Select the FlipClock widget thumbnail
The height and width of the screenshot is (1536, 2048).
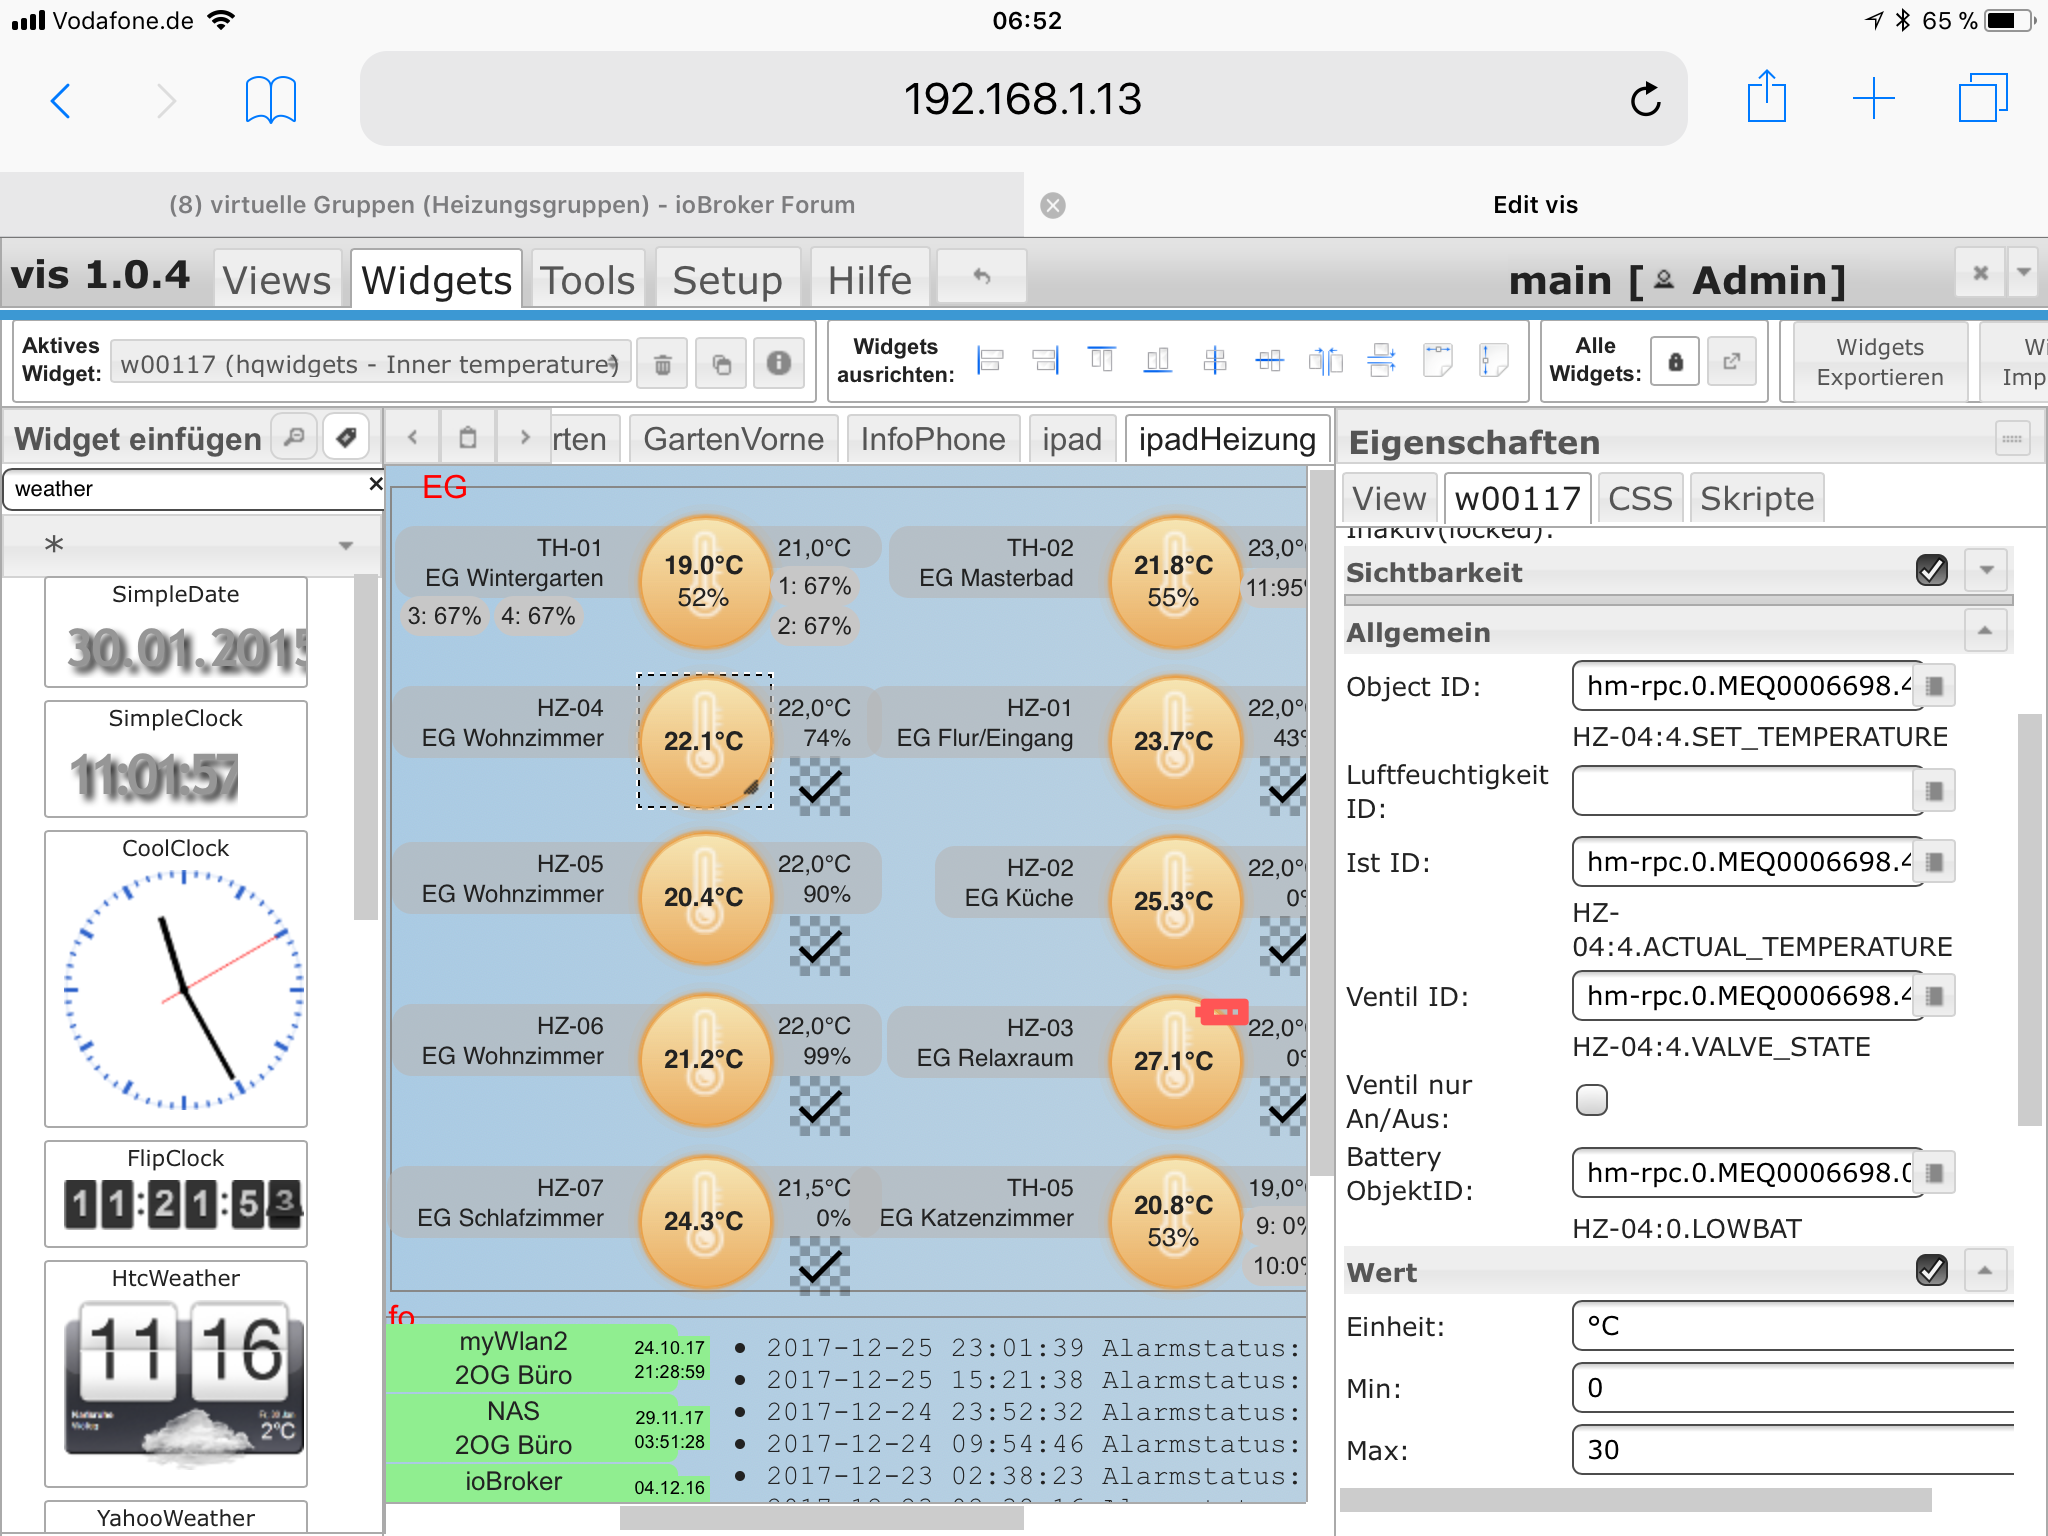click(x=176, y=1194)
